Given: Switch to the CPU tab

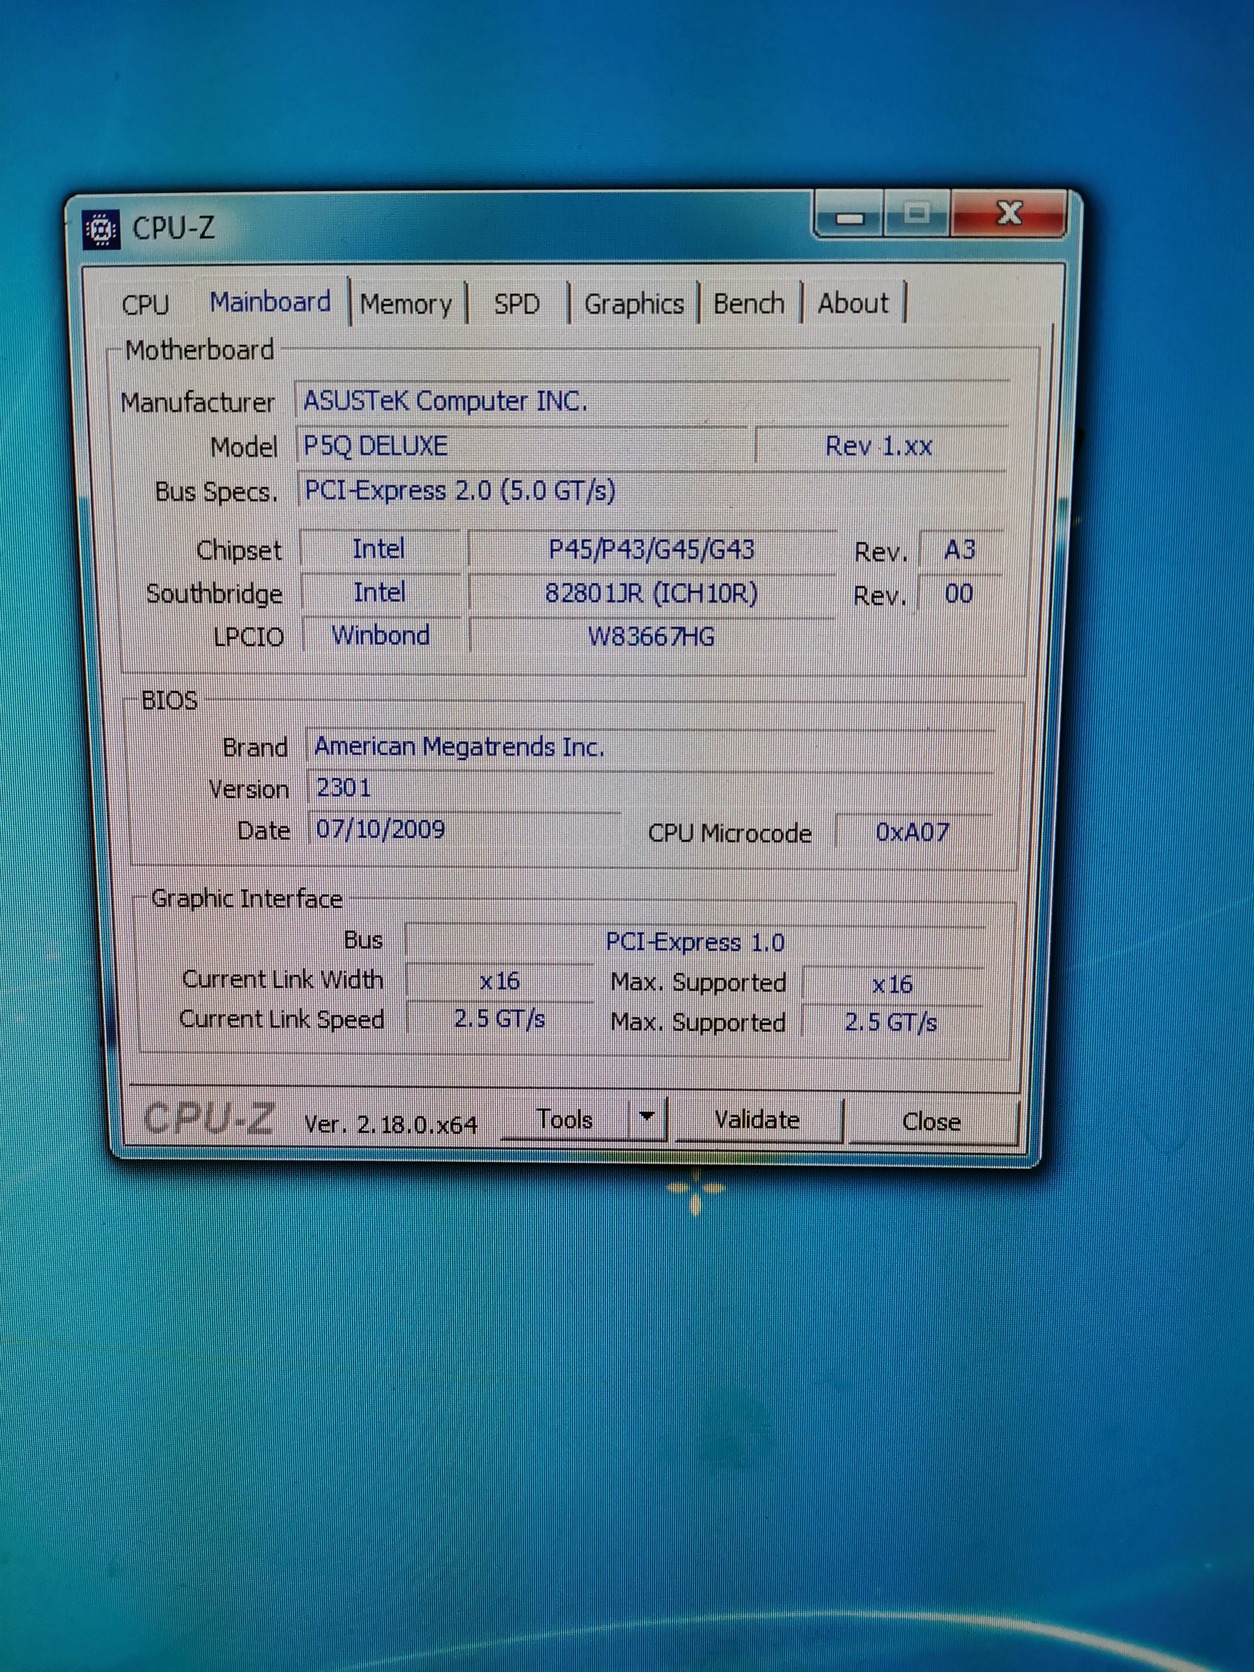Looking at the screenshot, I should [x=146, y=304].
